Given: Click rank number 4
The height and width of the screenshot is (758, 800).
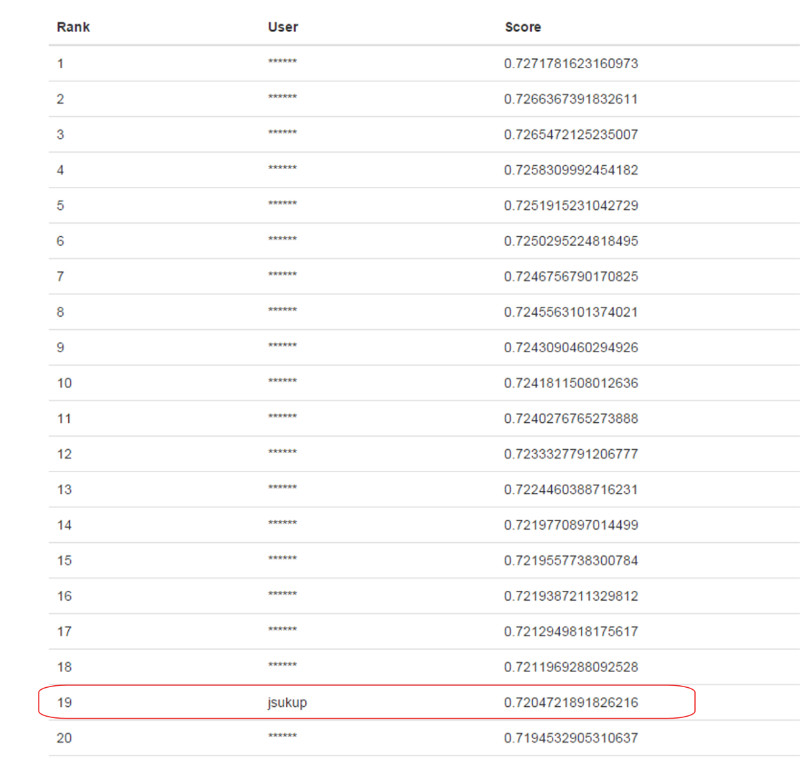Looking at the screenshot, I should (x=60, y=170).
